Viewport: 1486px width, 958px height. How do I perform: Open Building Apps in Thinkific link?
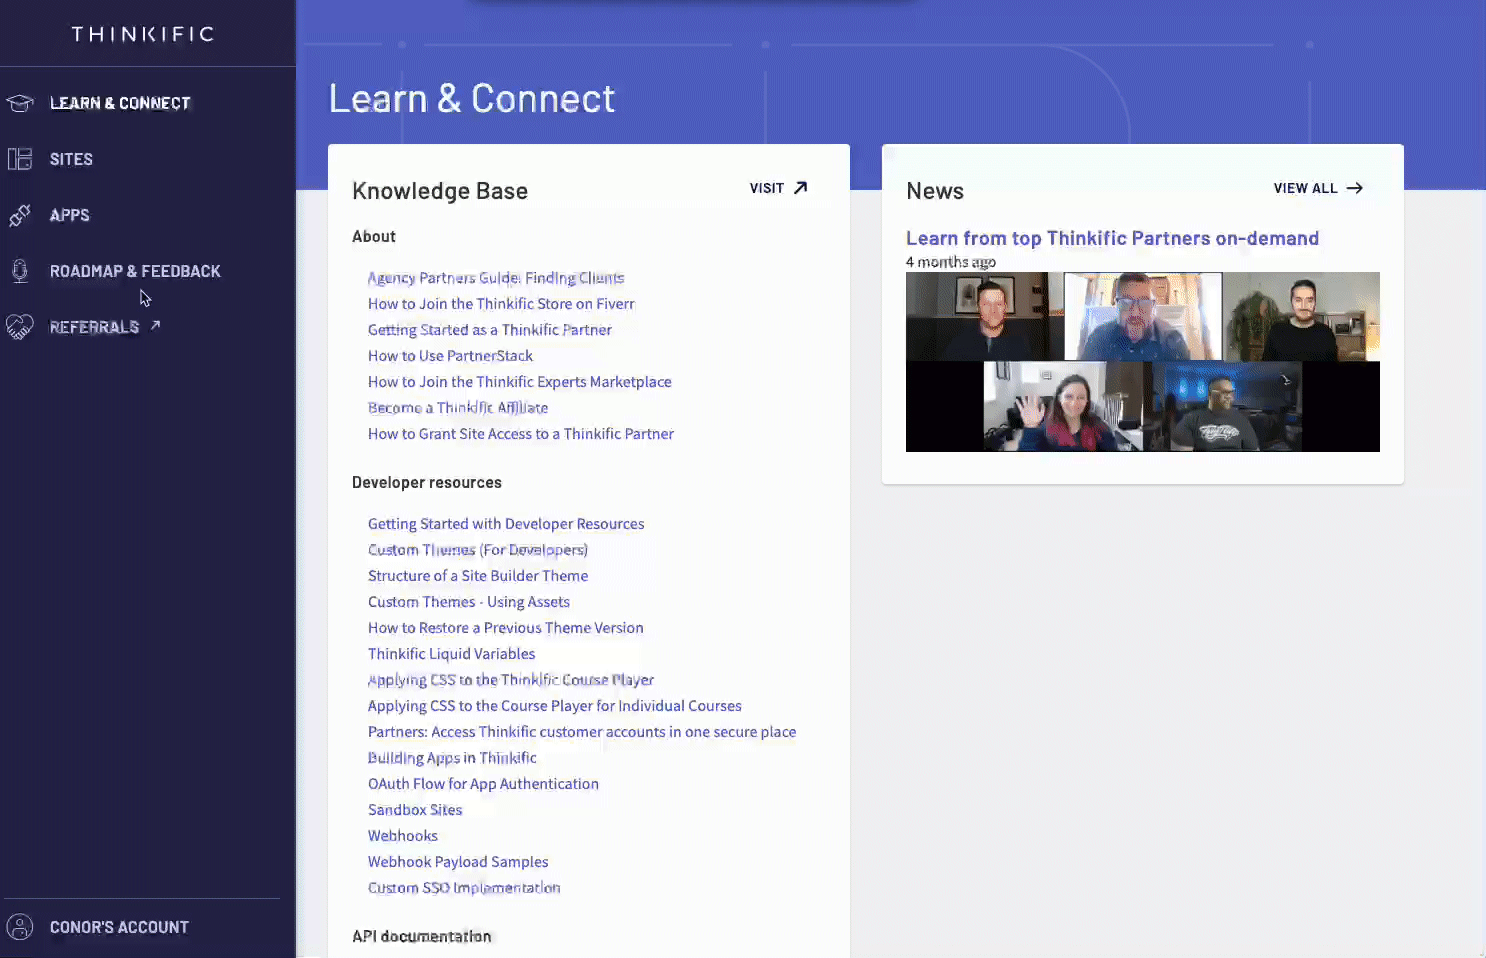pos(452,758)
